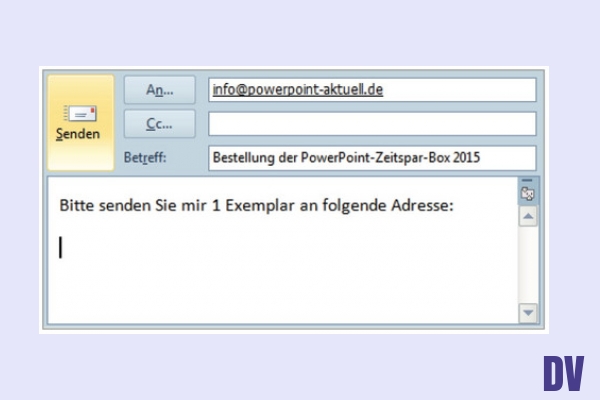Click the empty Cc field

[372, 123]
